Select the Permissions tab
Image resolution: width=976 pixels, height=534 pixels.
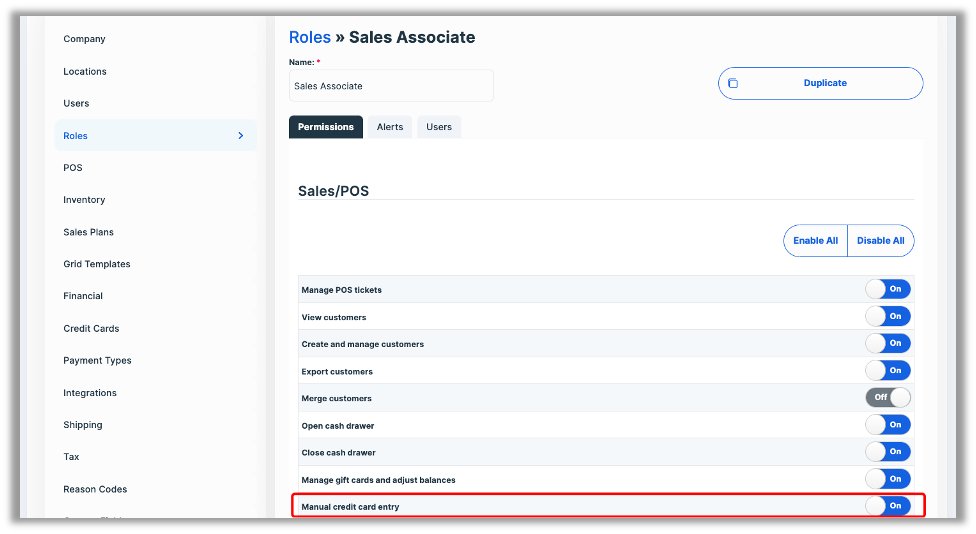coord(326,127)
